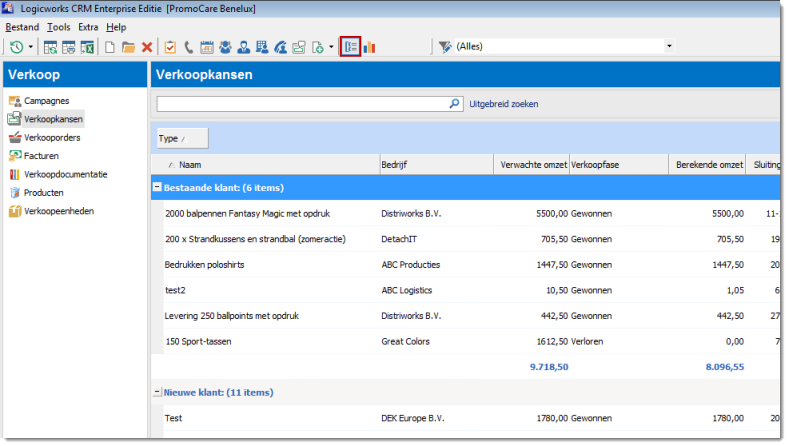Open the Tools menu
The height and width of the screenshot is (446, 788).
click(59, 27)
